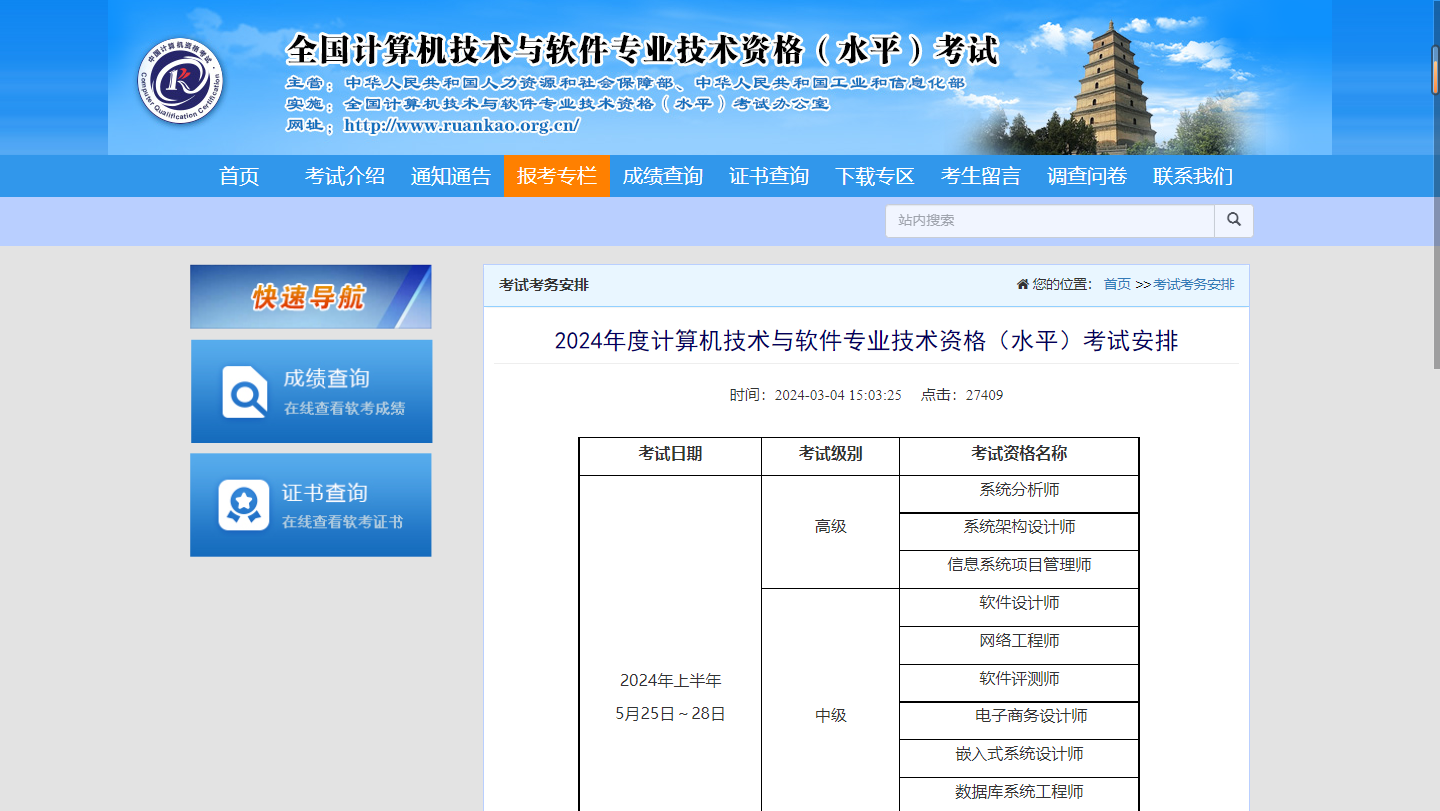Viewport: 1440px width, 811px height.
Task: Click the 首页 breadcrumb link
Action: (1117, 285)
